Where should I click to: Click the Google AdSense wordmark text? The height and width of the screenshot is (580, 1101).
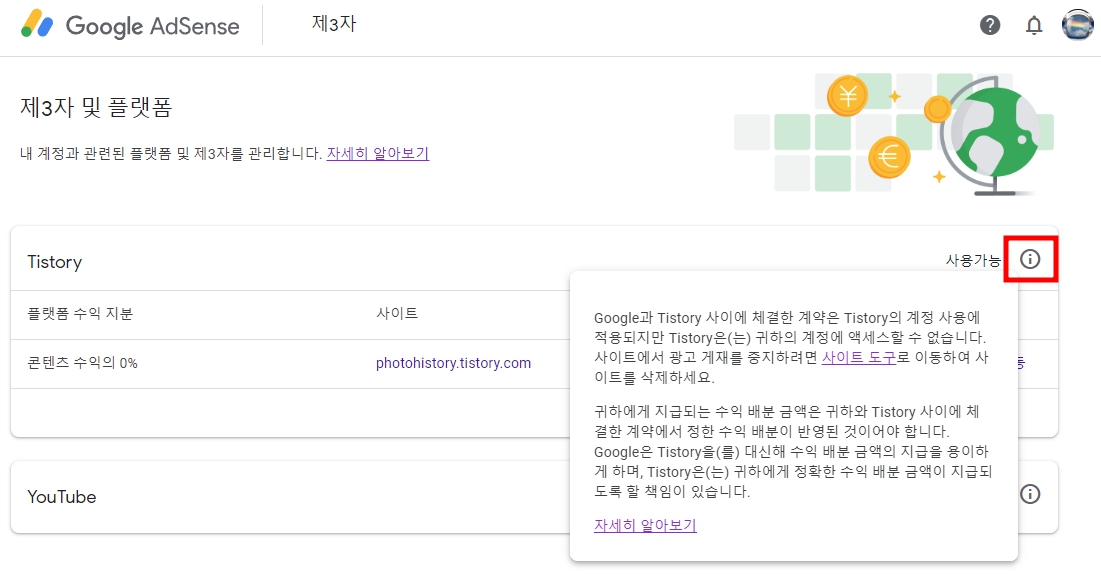[152, 26]
